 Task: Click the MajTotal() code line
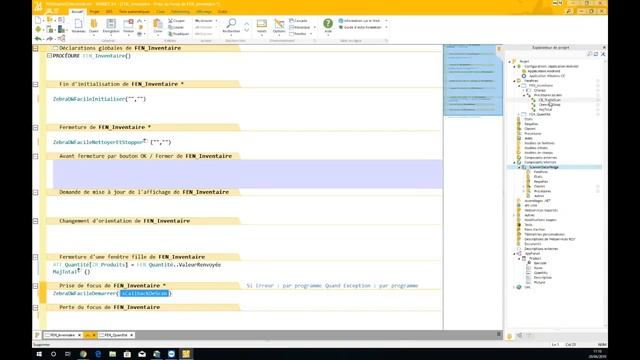point(71,271)
